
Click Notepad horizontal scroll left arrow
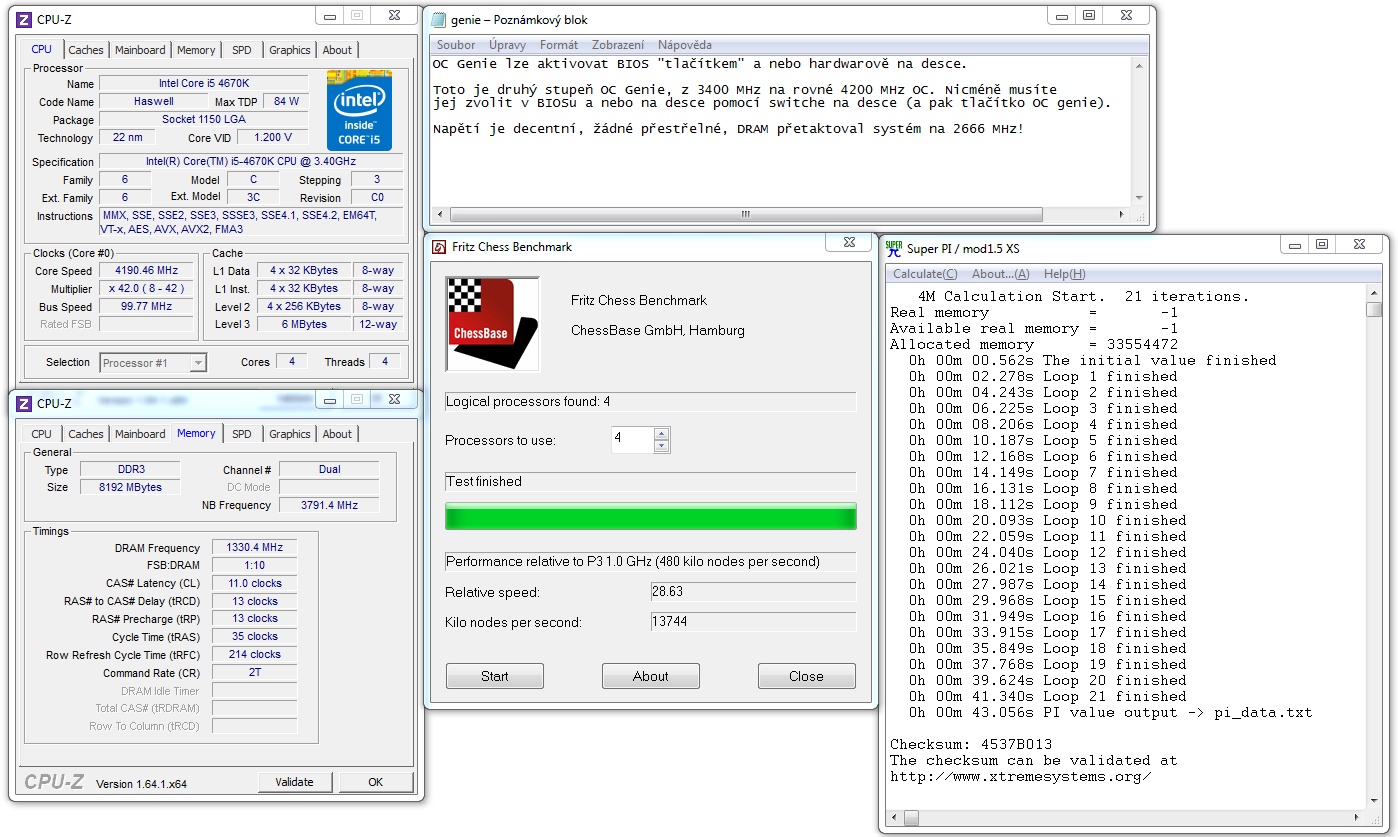coord(439,215)
